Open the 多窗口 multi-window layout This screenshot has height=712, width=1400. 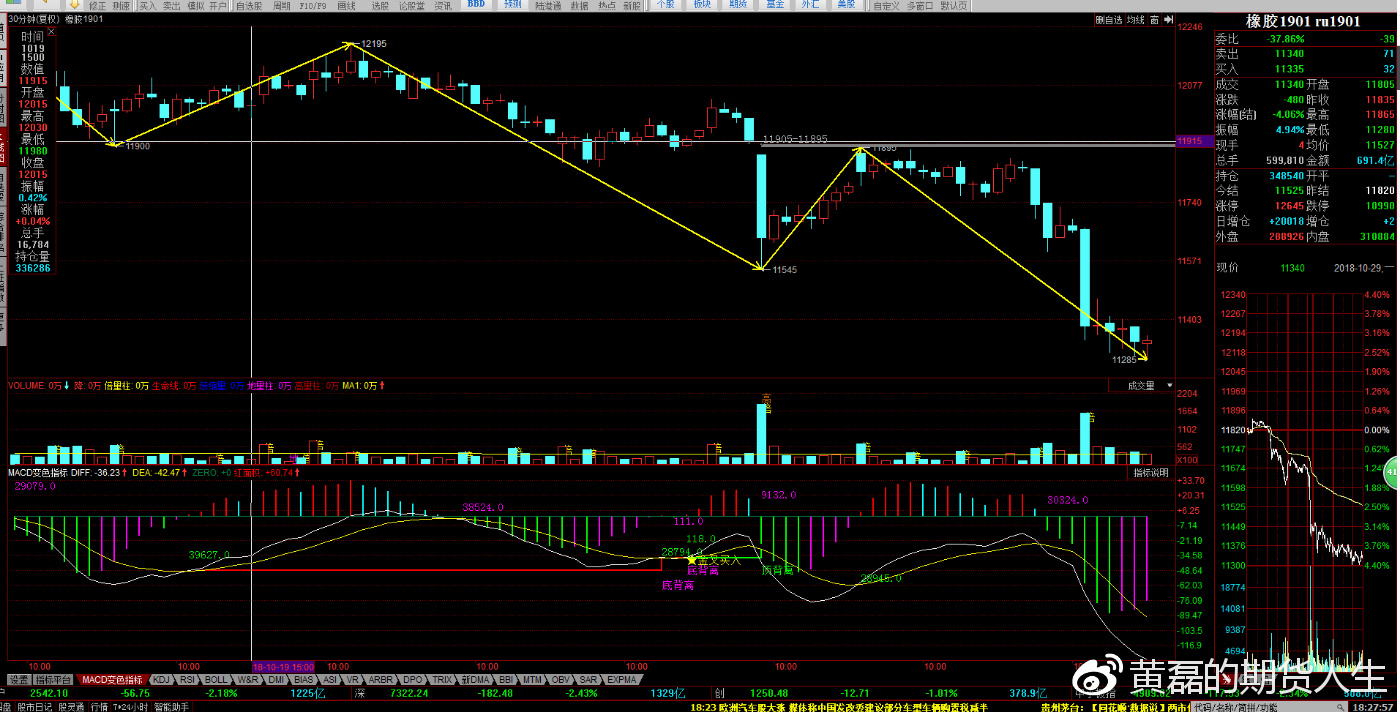pyautogui.click(x=920, y=5)
